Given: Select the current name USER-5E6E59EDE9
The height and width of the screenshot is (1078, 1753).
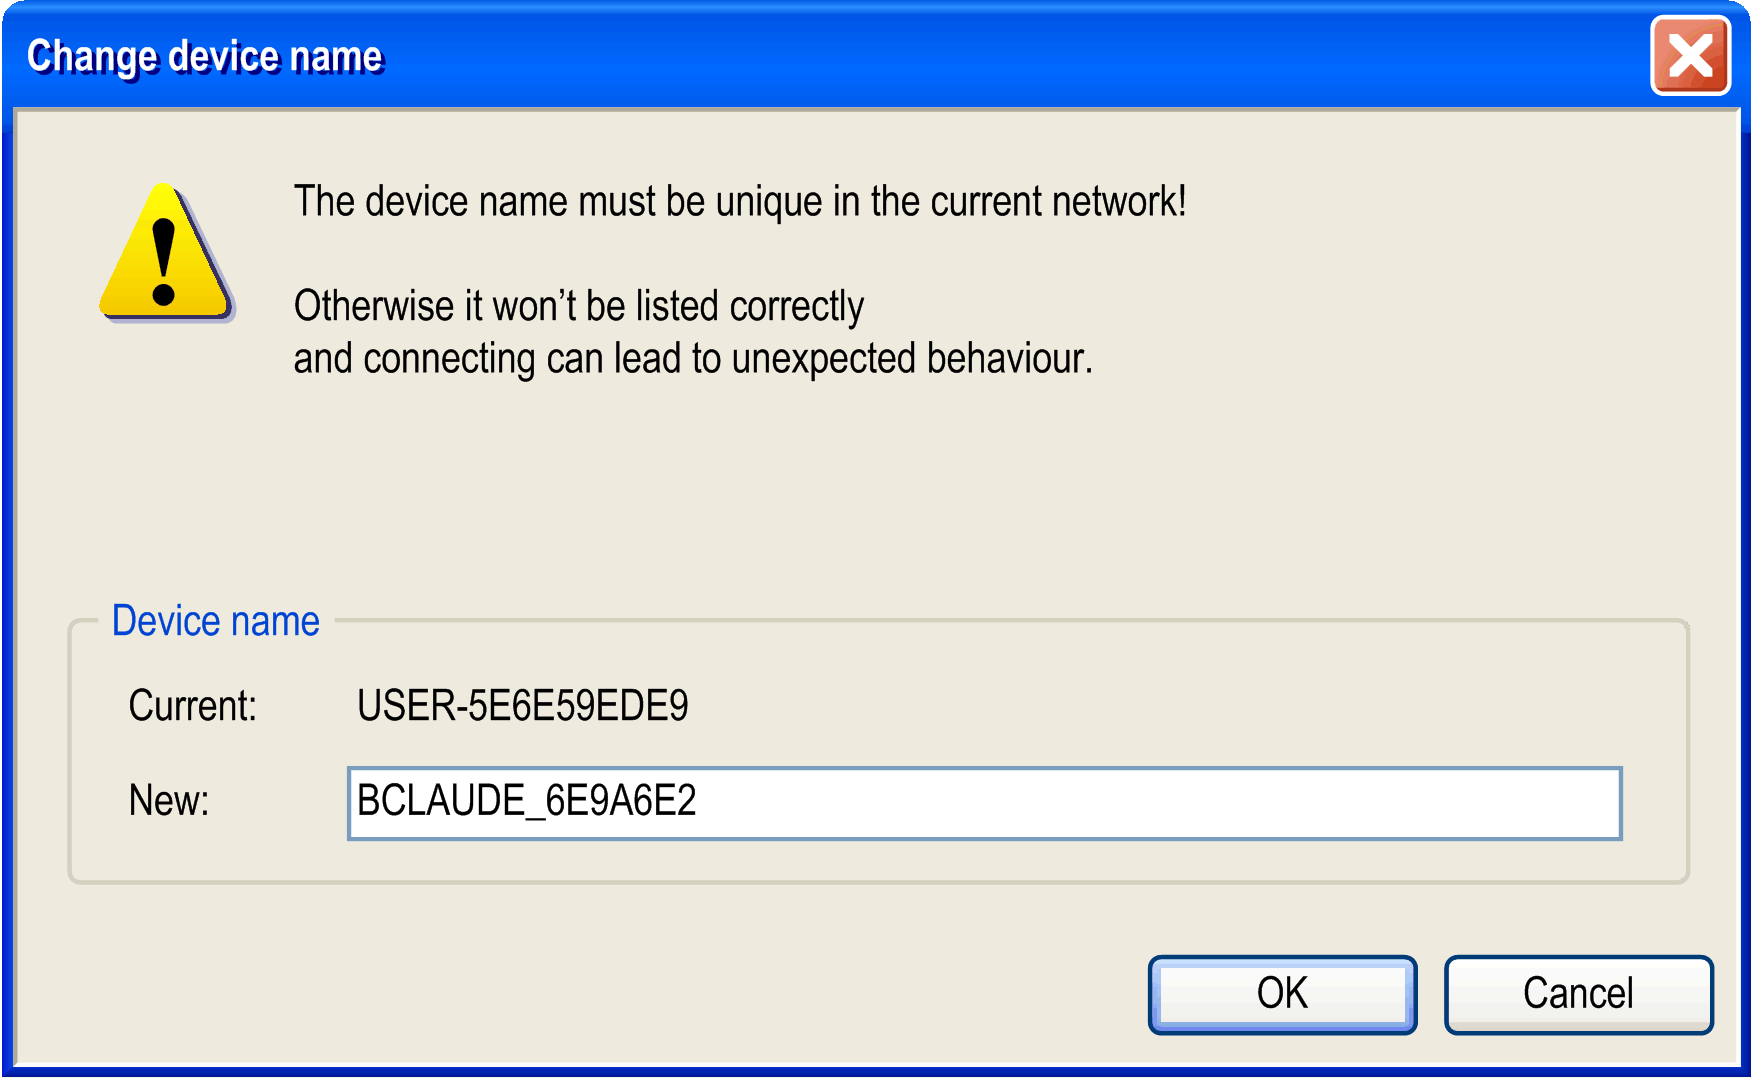Looking at the screenshot, I should [522, 706].
